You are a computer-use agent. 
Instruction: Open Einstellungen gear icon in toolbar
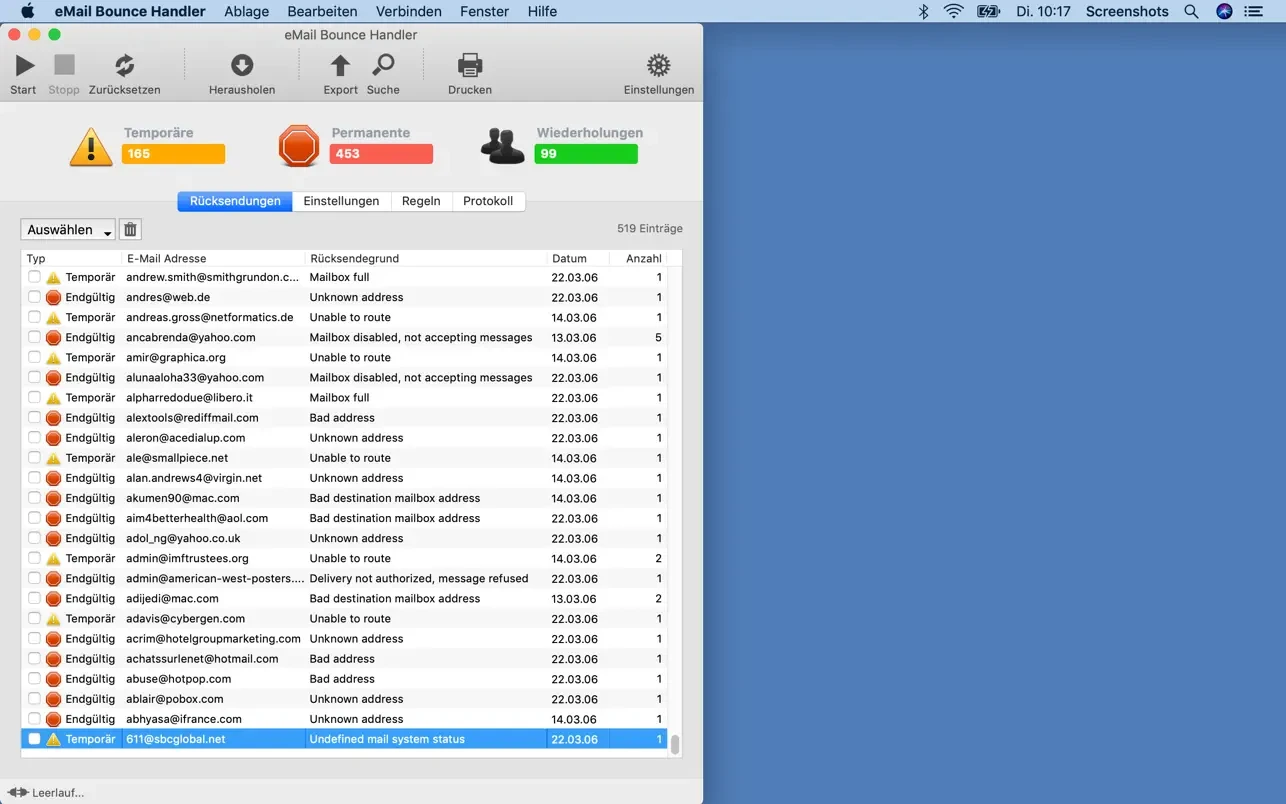click(658, 66)
